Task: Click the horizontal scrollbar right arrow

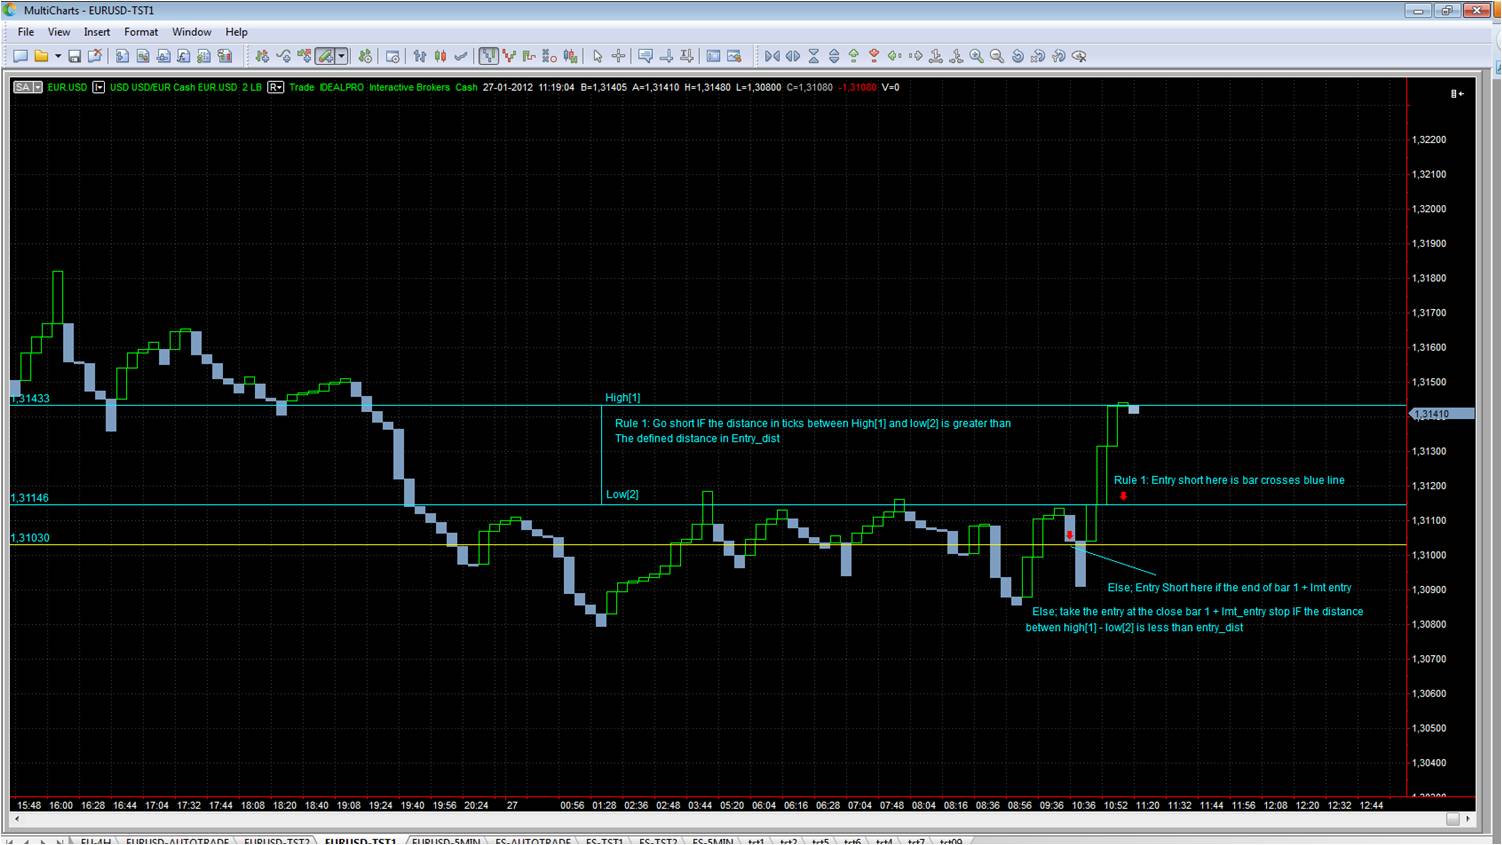Action: [x=1469, y=819]
